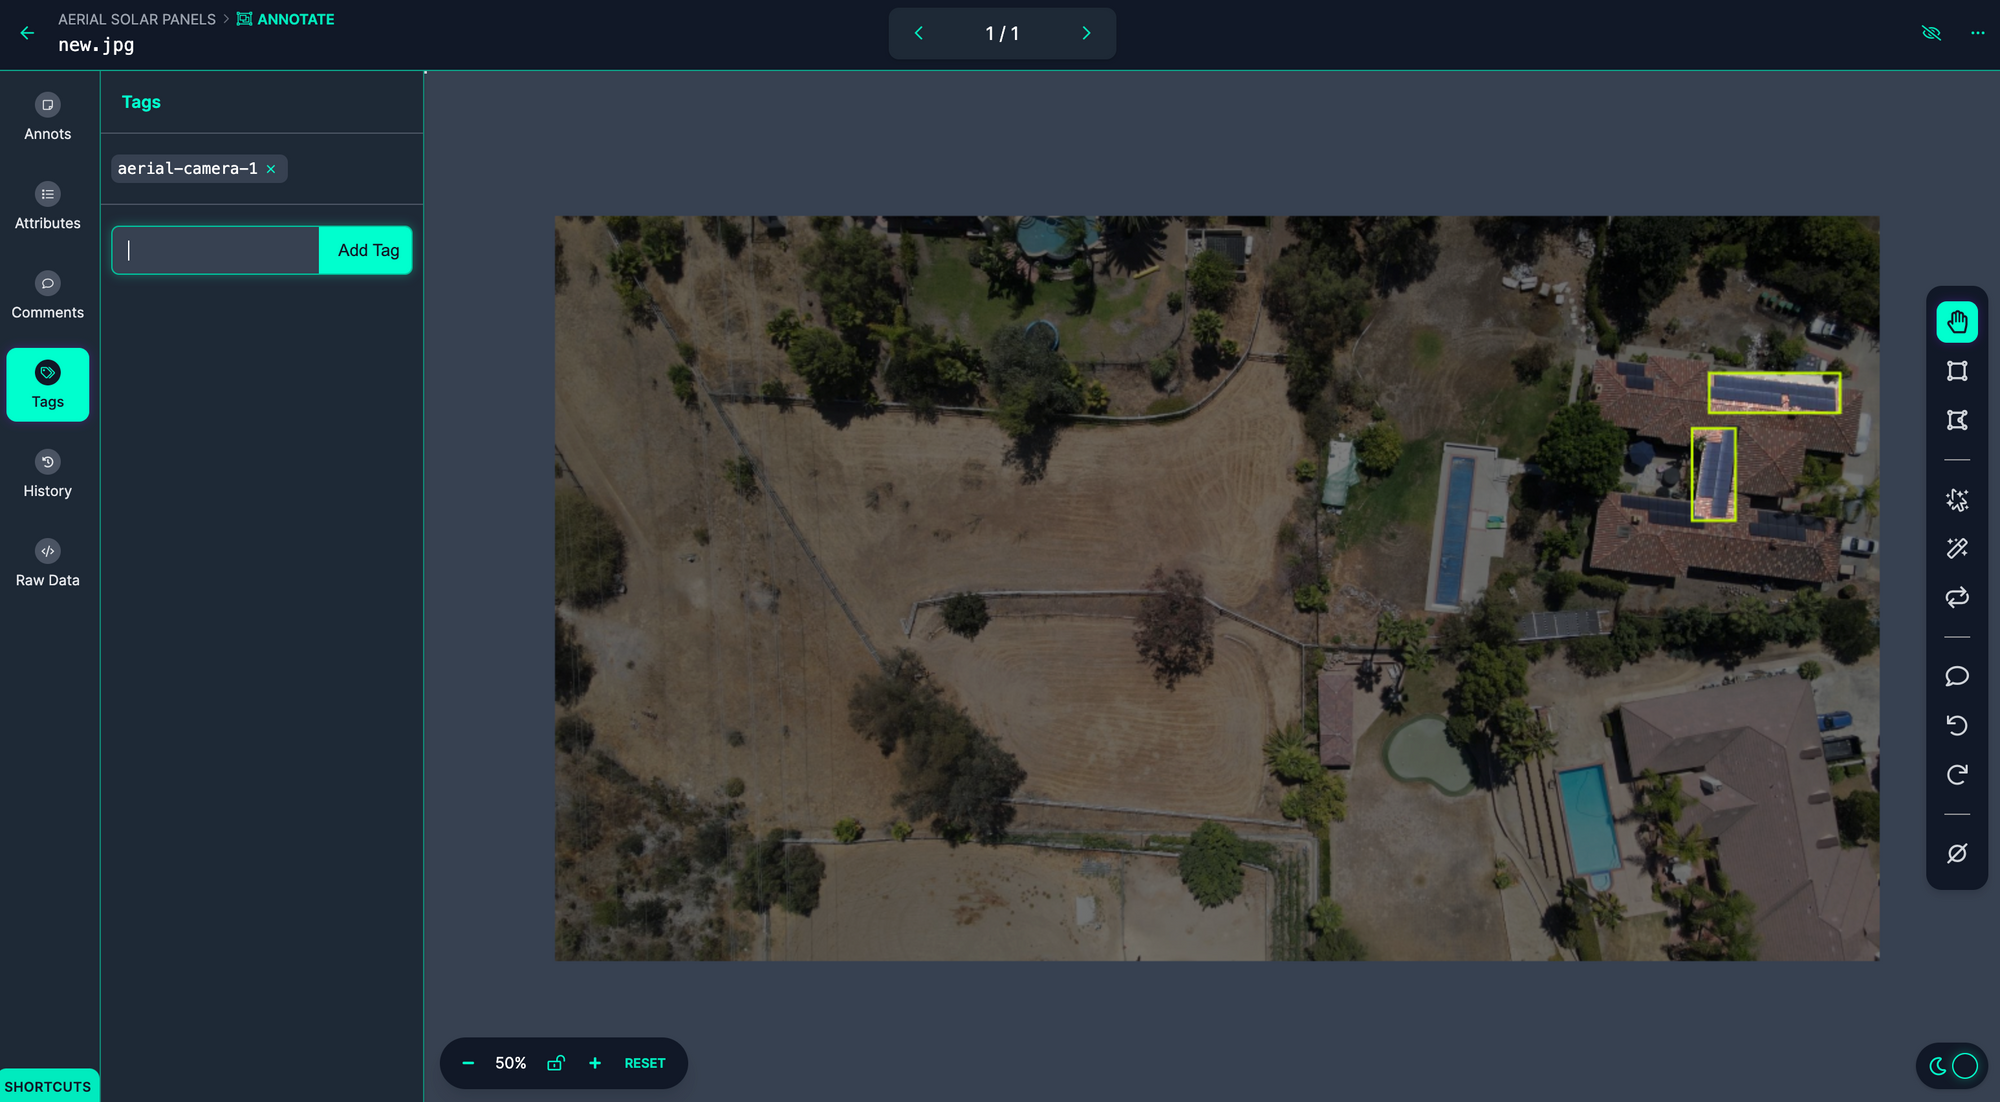Select the comment/bubble tool

tap(1957, 676)
